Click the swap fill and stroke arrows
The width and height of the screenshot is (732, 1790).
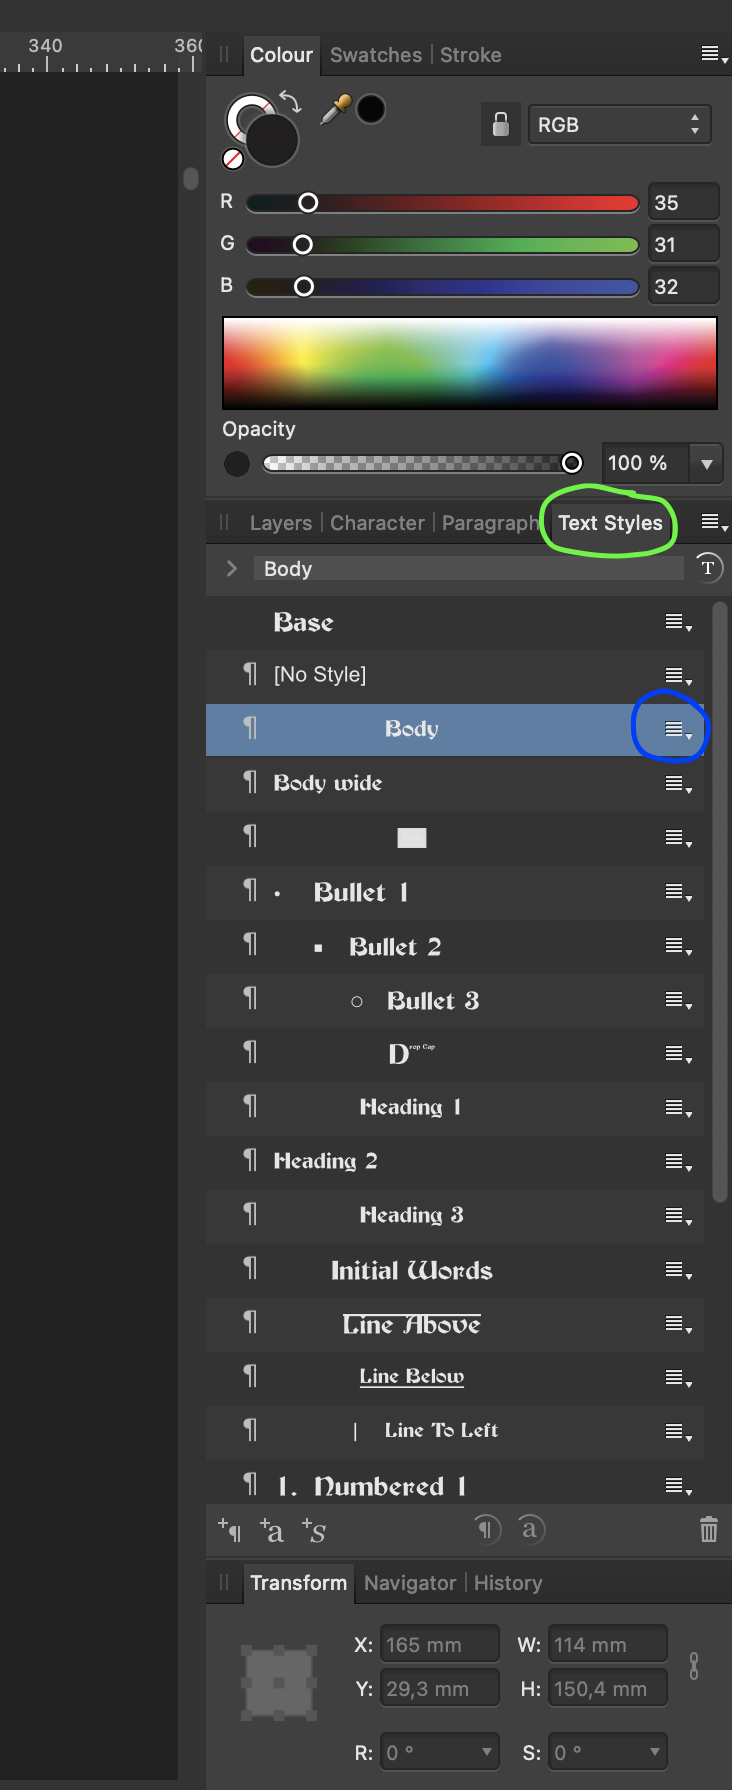(290, 101)
